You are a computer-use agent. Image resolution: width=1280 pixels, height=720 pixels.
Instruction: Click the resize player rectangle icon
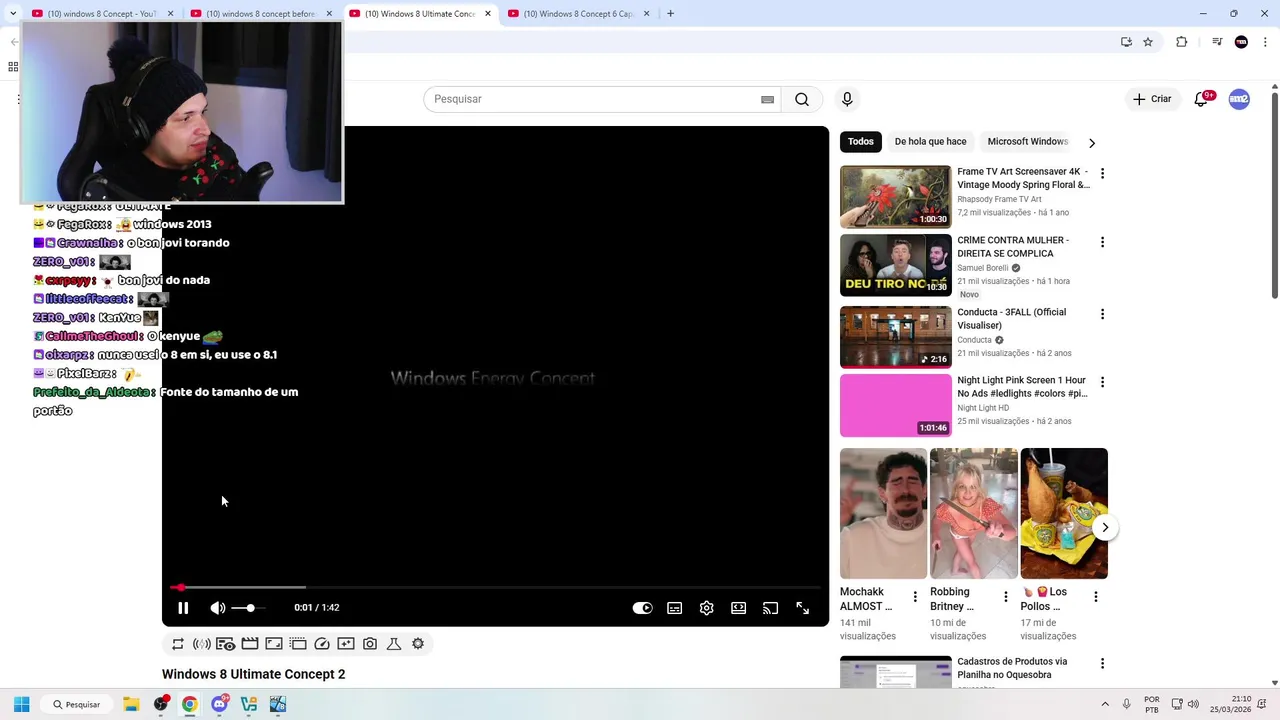[274, 644]
